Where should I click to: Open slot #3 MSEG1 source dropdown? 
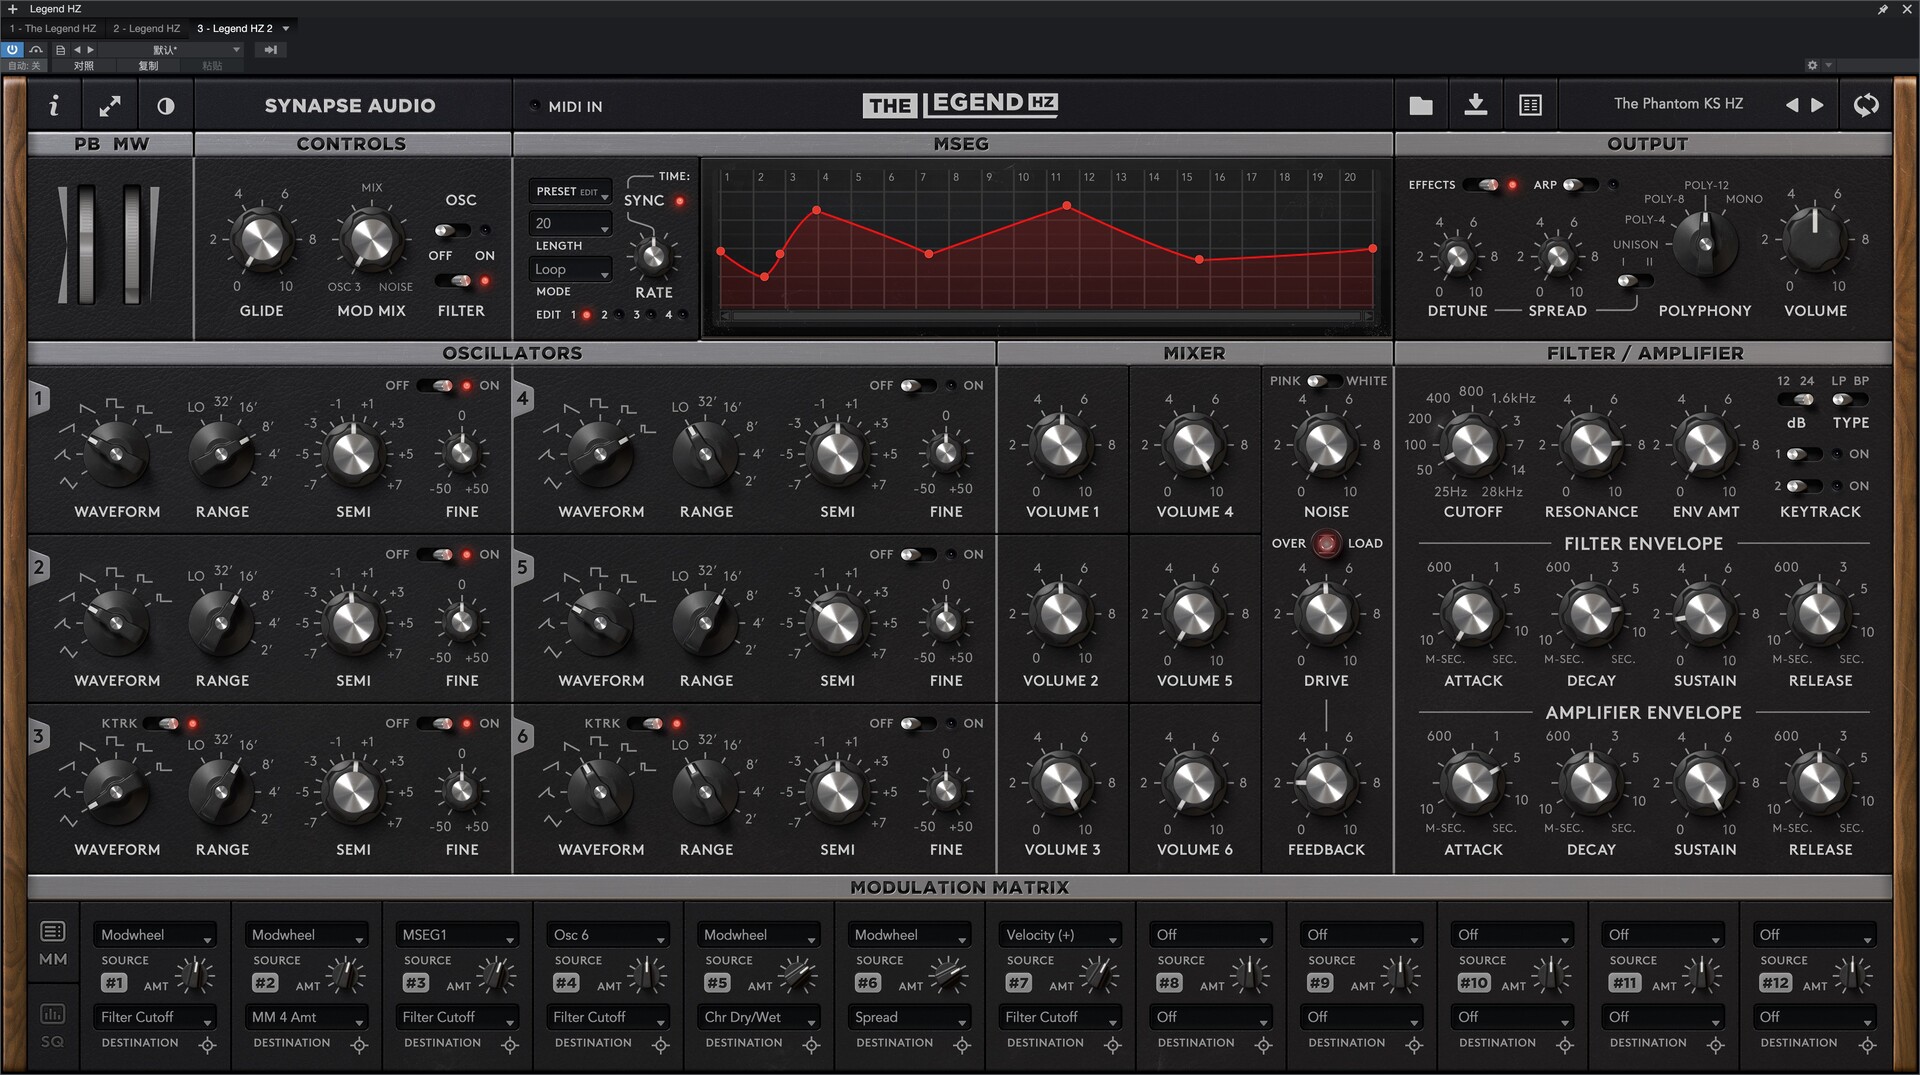pyautogui.click(x=457, y=935)
